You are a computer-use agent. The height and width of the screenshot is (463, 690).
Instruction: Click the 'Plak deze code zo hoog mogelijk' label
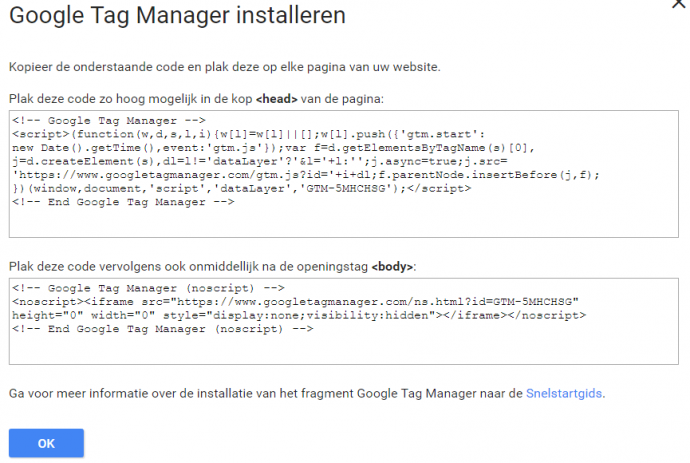click(130, 99)
